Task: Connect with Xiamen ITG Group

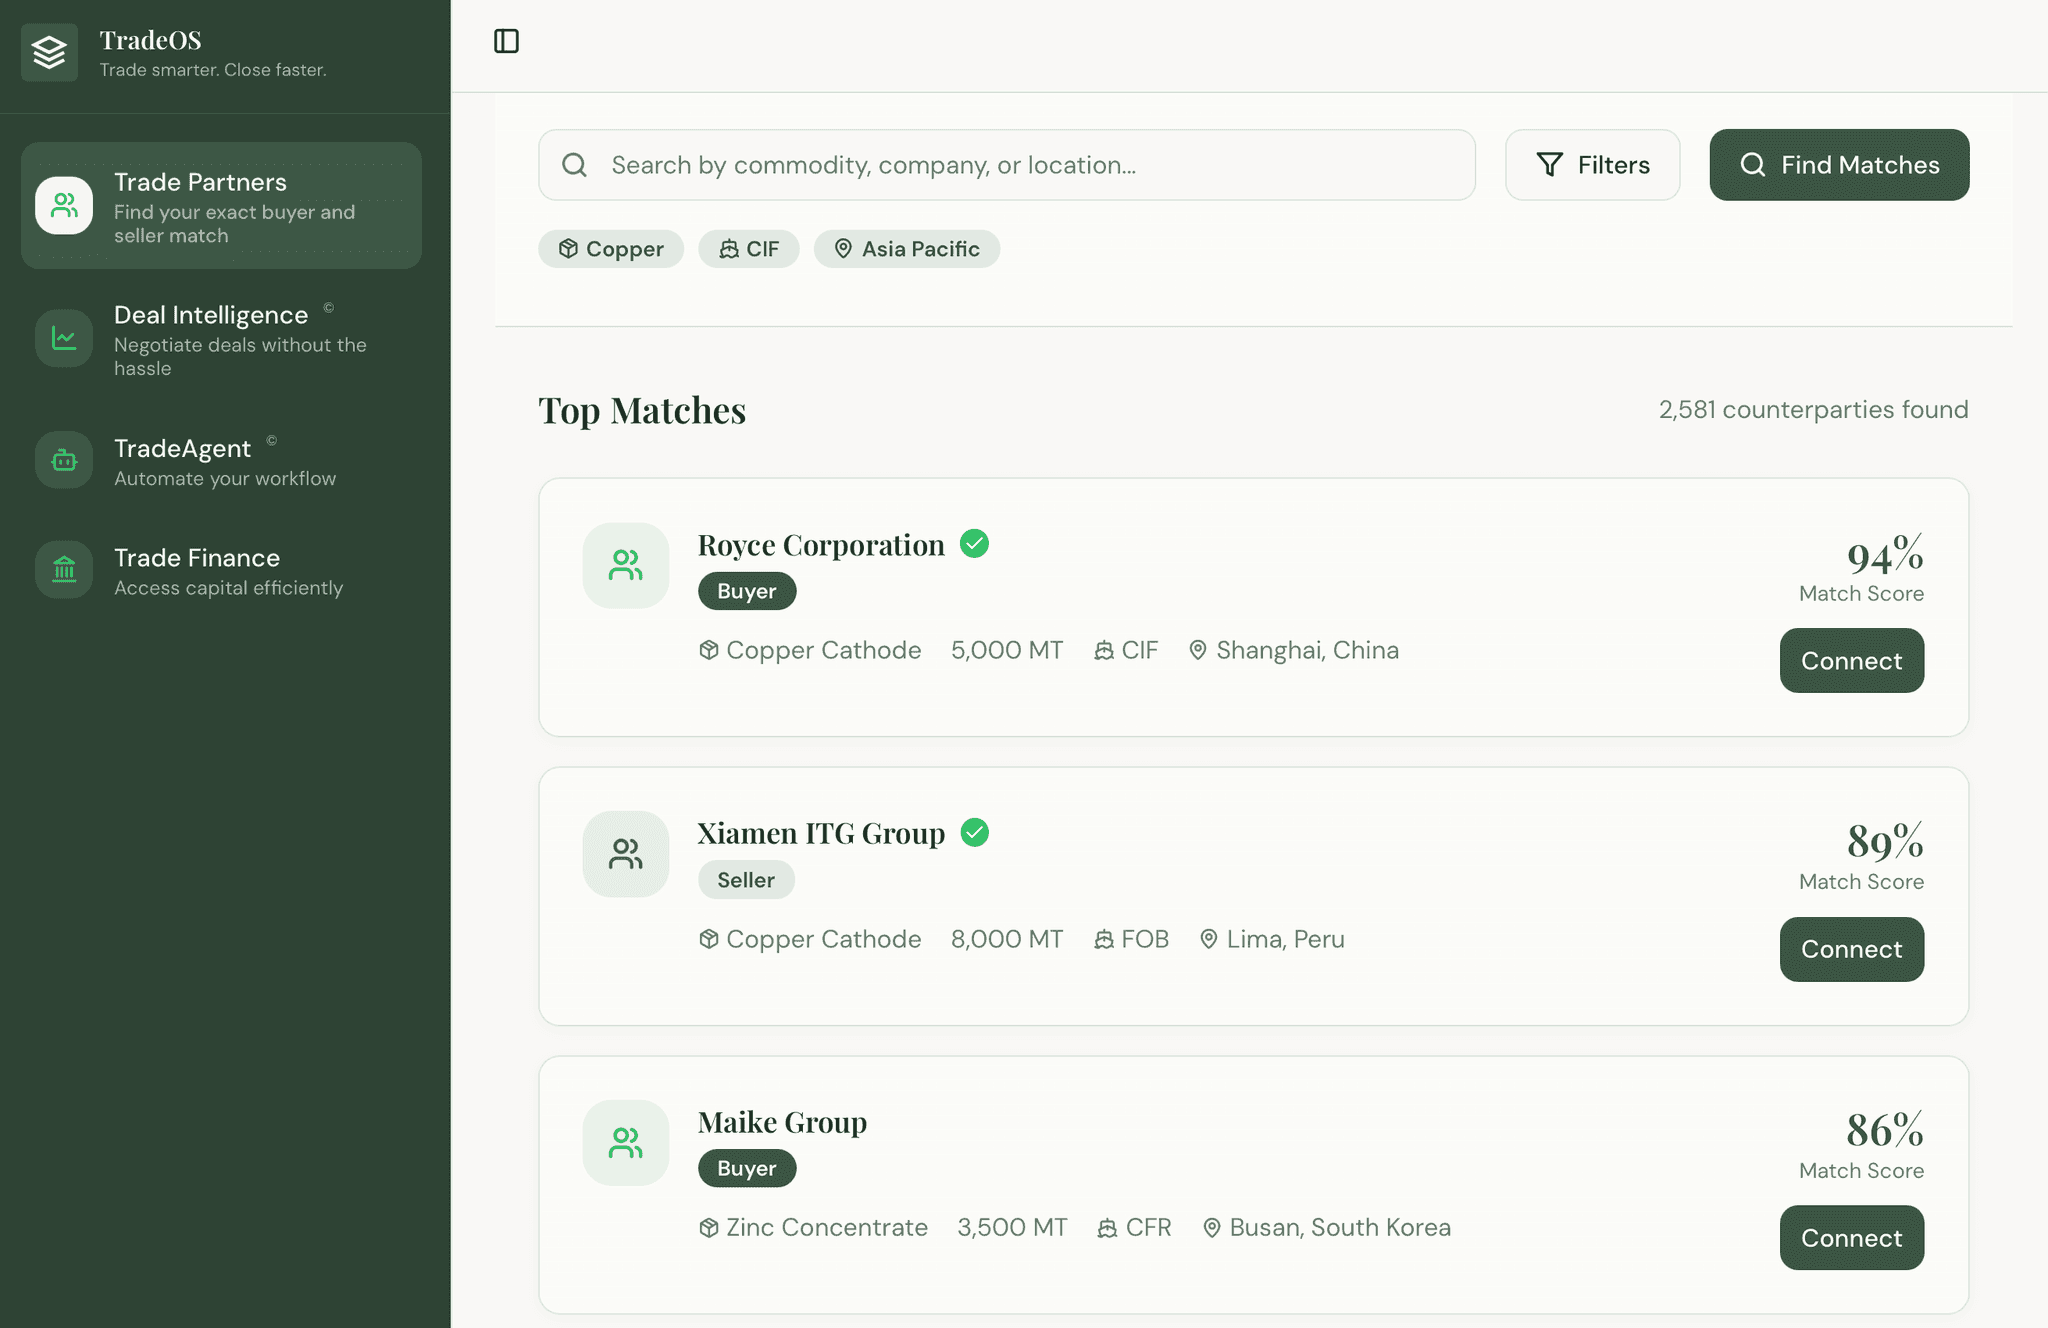Action: [1851, 949]
